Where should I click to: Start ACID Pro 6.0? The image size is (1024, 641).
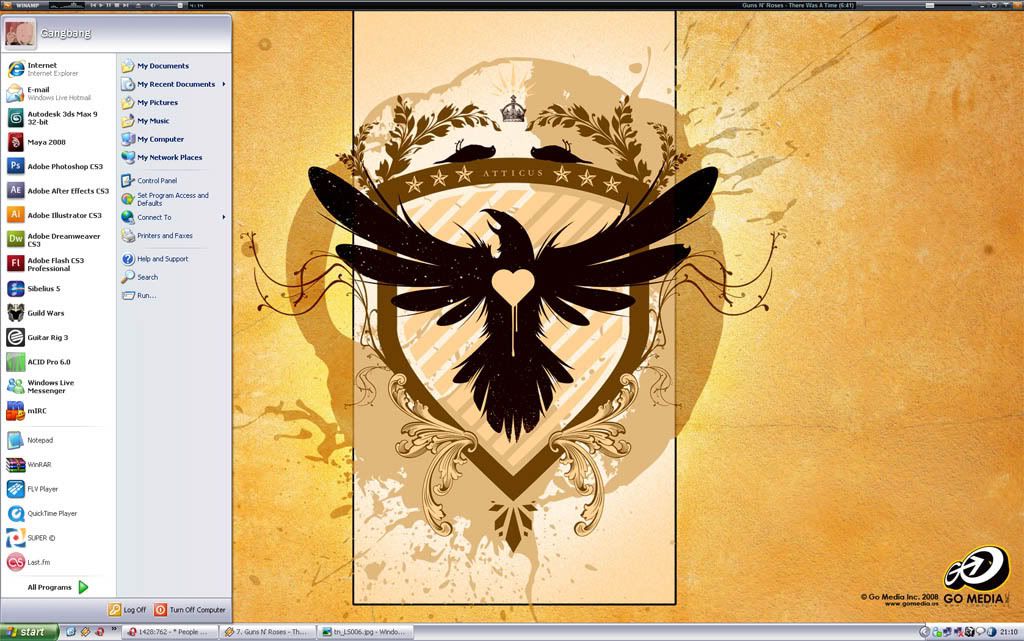57,362
